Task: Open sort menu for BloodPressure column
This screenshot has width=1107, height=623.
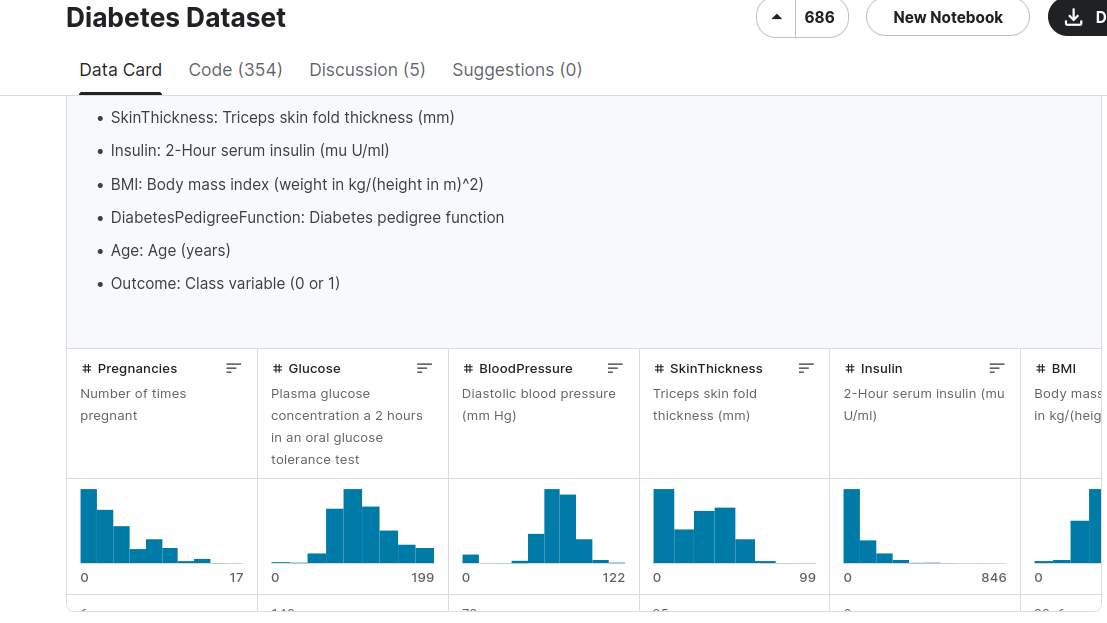Action: (x=615, y=368)
